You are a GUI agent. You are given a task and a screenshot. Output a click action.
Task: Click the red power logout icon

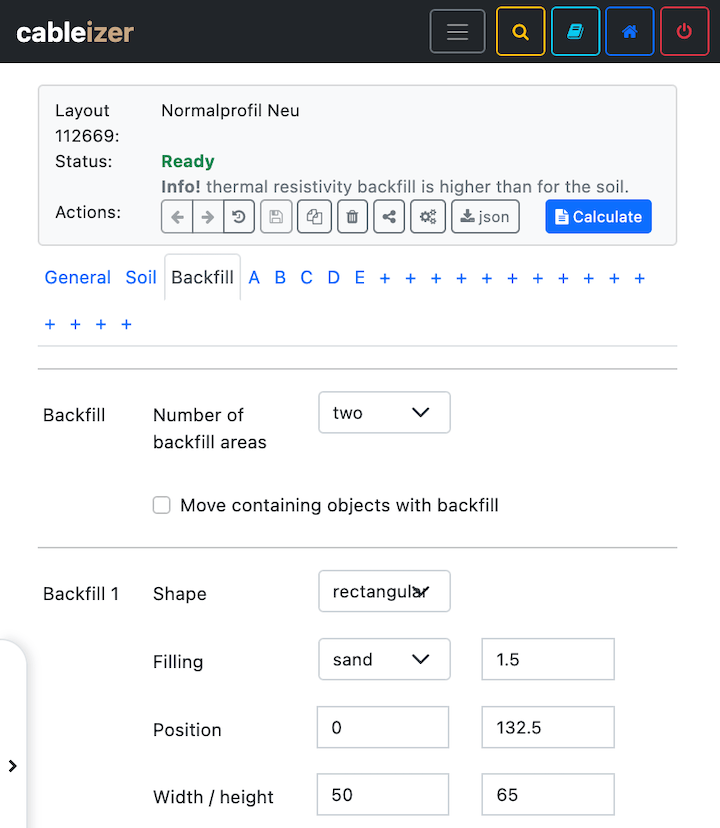coord(685,32)
